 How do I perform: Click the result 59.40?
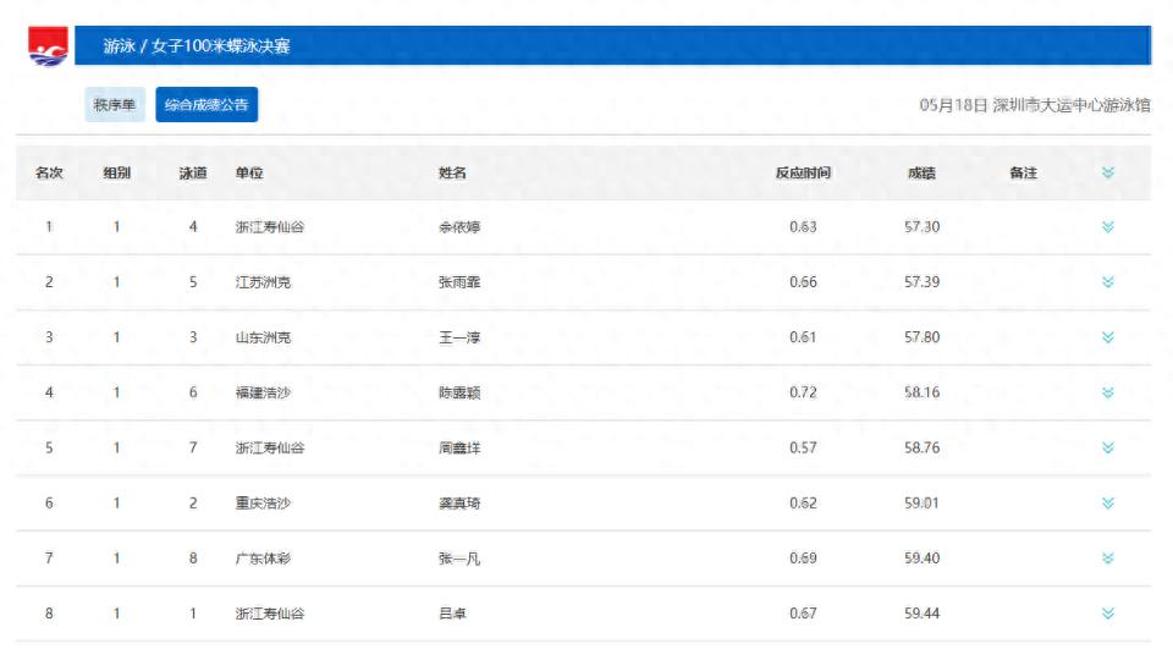pos(922,558)
